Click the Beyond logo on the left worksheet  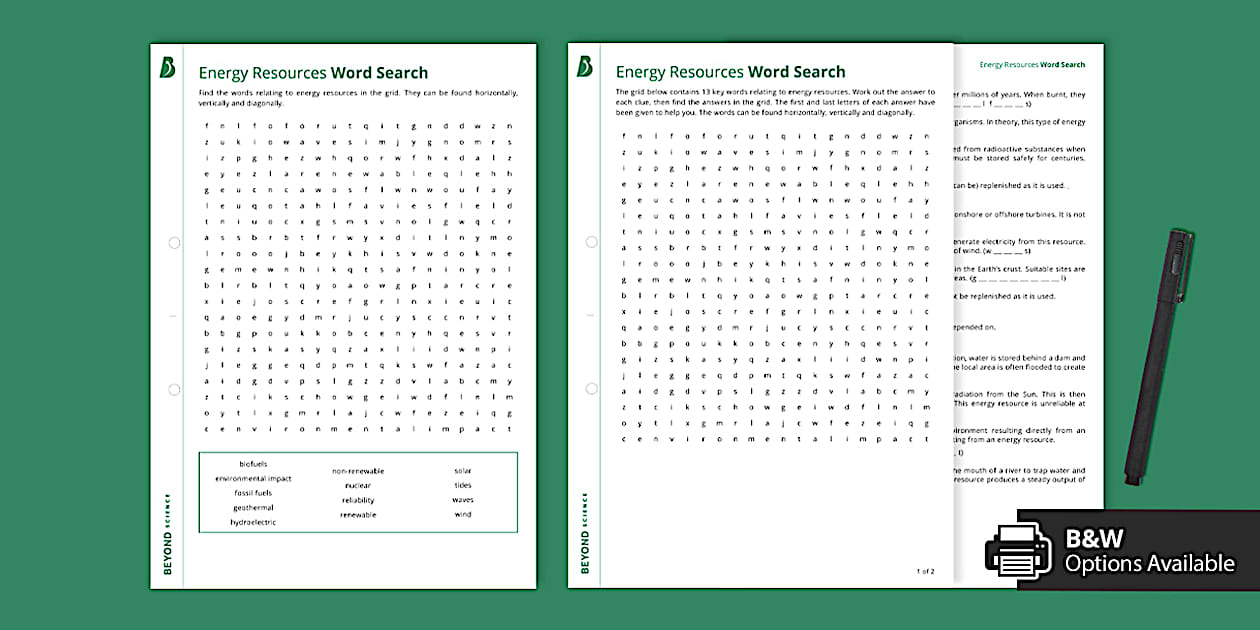(x=168, y=67)
